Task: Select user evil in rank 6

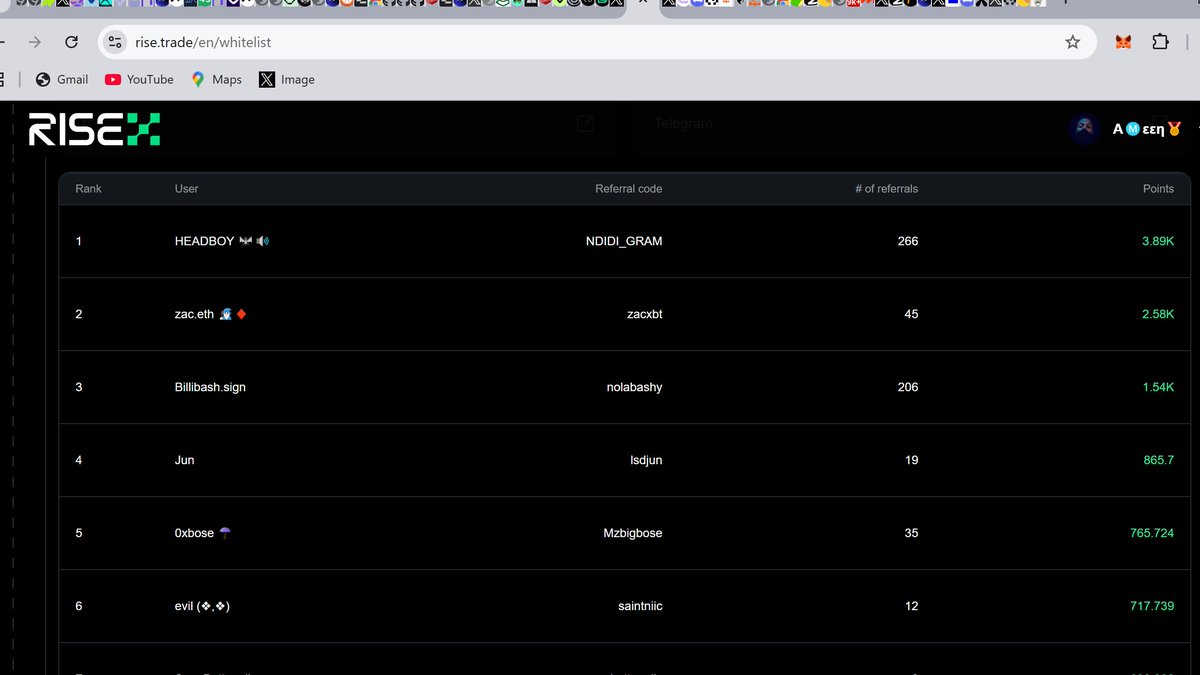Action: 202,606
